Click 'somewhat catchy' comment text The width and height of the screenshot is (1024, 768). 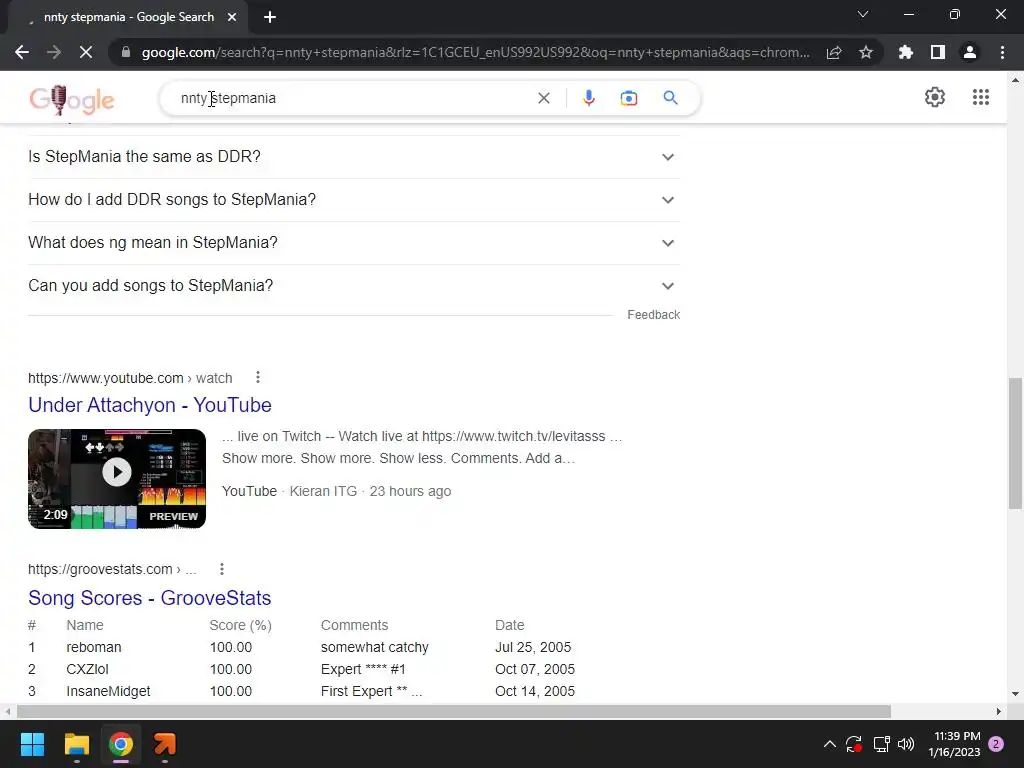pos(374,647)
